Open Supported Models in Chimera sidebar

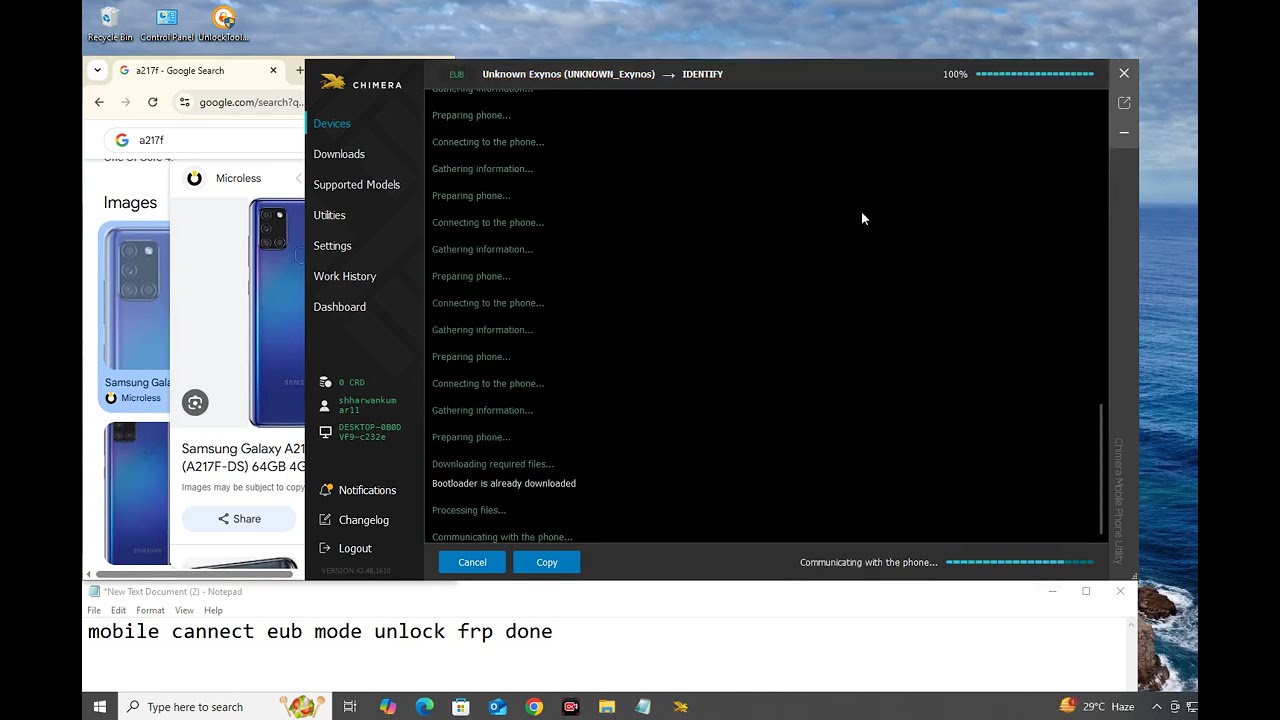[x=356, y=185]
